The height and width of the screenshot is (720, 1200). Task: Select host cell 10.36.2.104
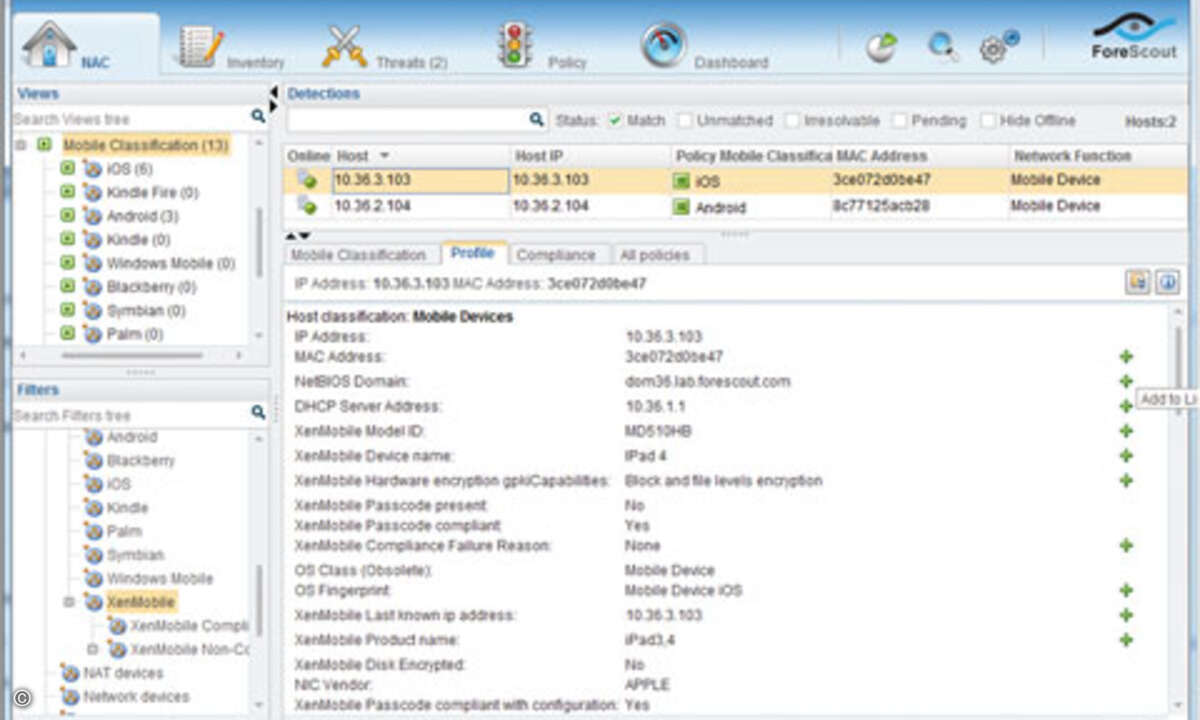coord(421,206)
